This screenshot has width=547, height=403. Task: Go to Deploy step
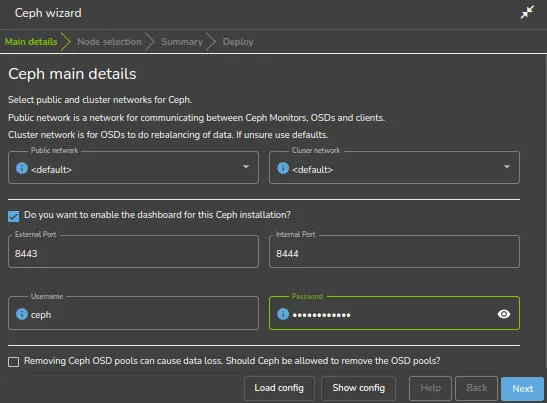[x=238, y=42]
